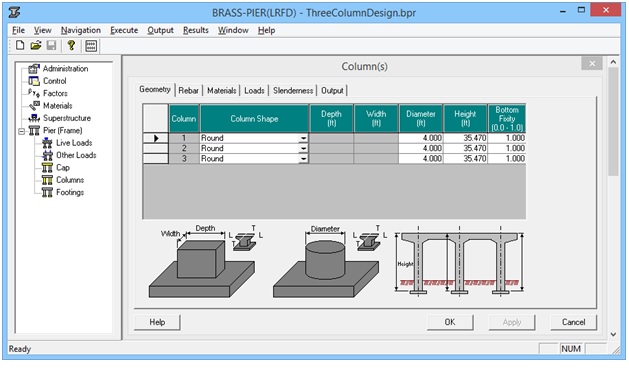
Task: Click the OK button
Action: tap(450, 322)
